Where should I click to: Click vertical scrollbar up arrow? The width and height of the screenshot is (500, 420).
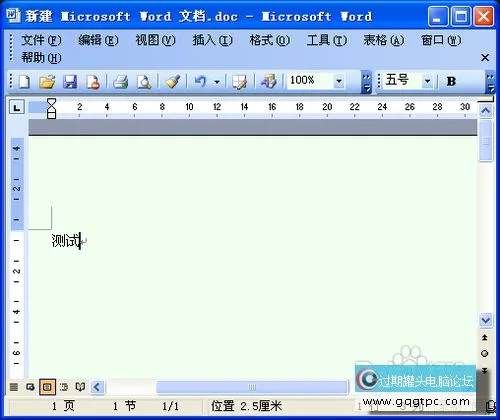486,110
